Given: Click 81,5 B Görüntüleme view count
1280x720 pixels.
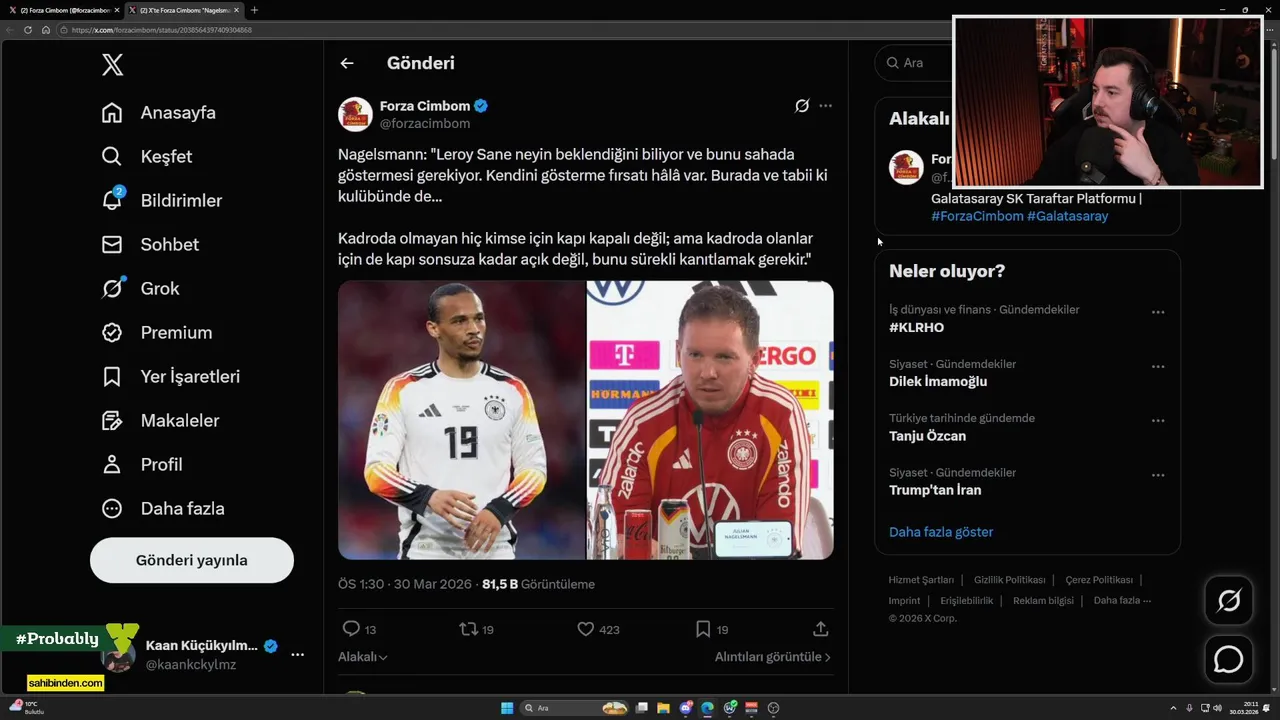Looking at the screenshot, I should [x=538, y=584].
